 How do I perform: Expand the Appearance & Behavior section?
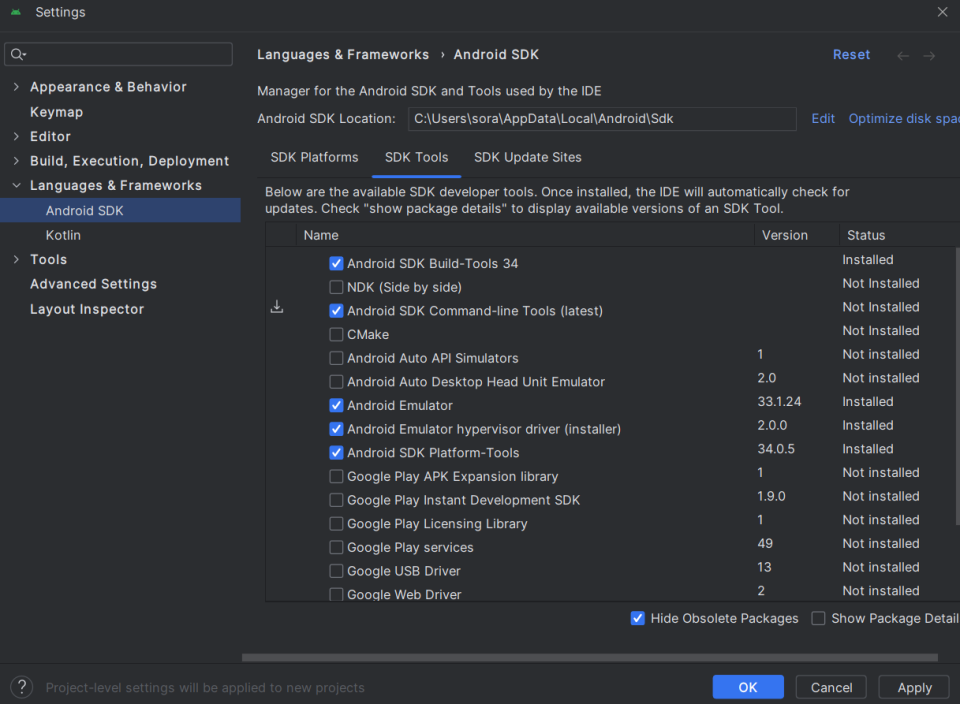(17, 87)
